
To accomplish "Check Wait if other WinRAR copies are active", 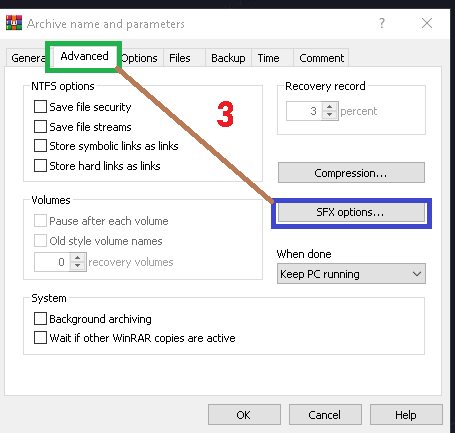I will coord(40,338).
